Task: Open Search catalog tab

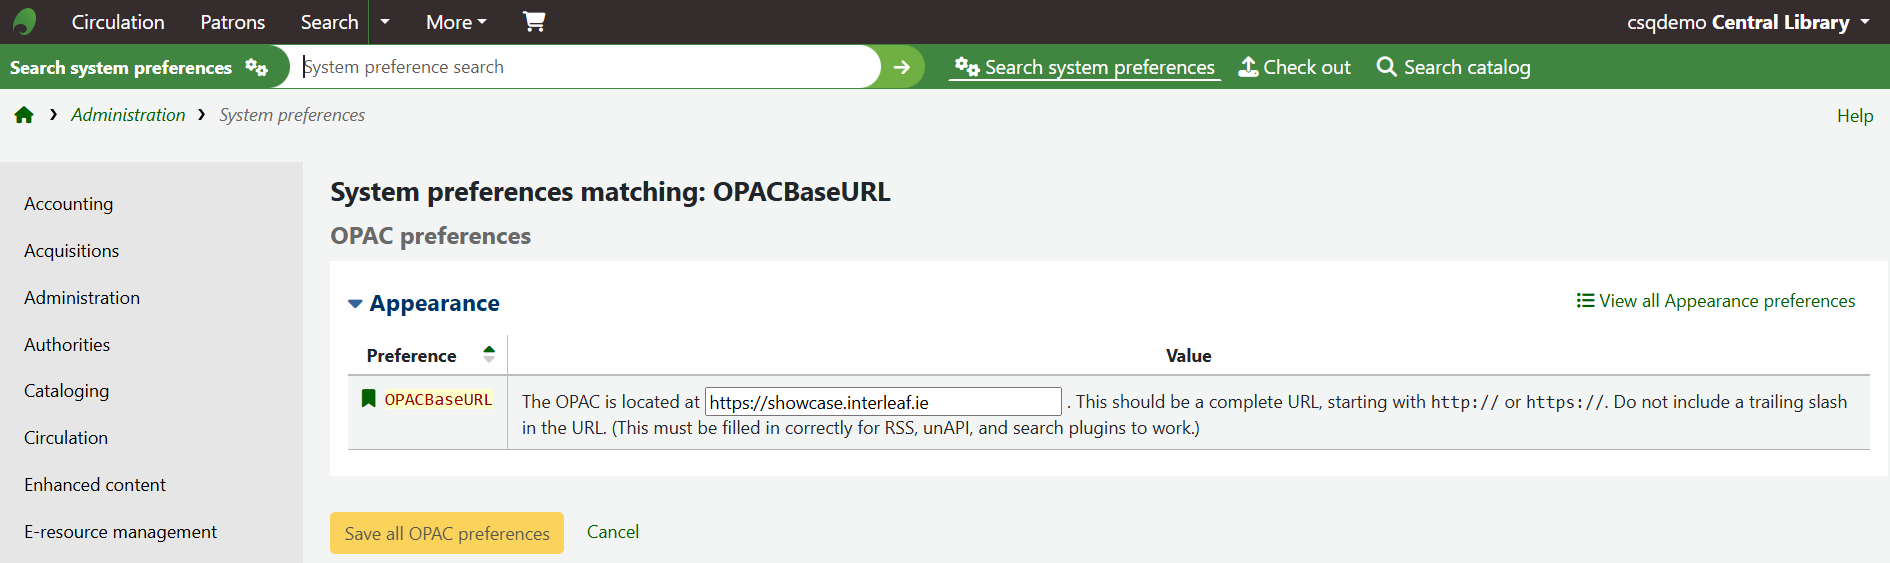Action: click(1453, 67)
